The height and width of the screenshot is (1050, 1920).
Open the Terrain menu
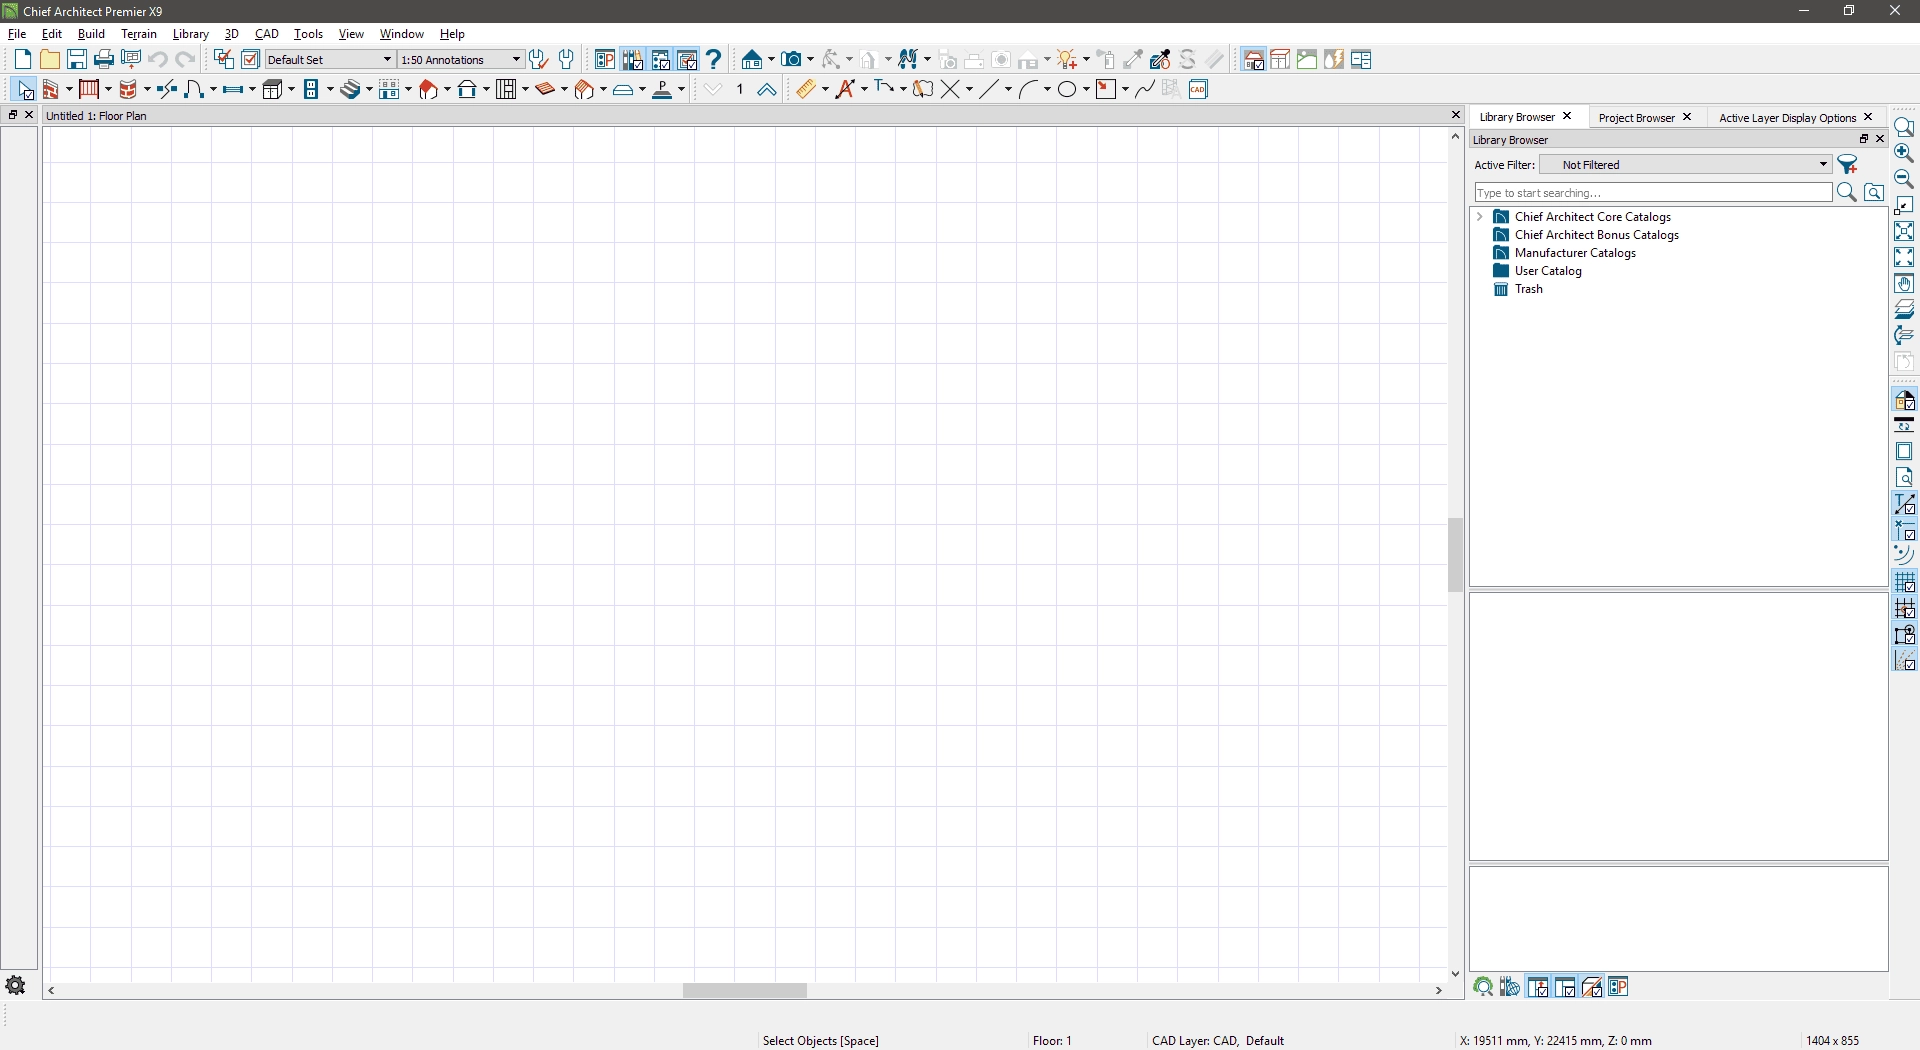point(139,34)
